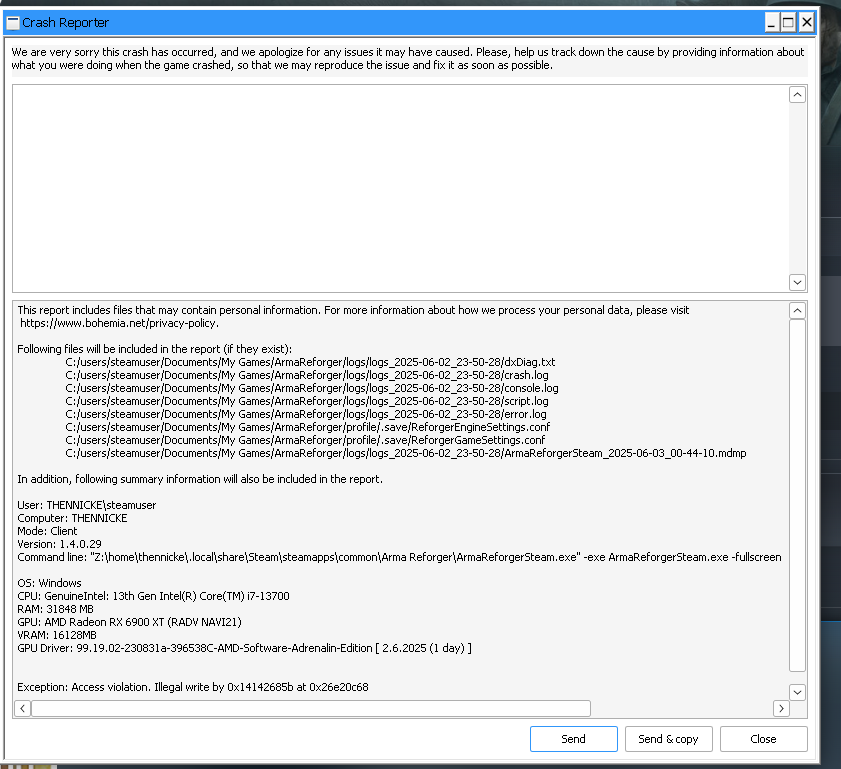Click the down arrow of report details scrollbar

pos(798,692)
